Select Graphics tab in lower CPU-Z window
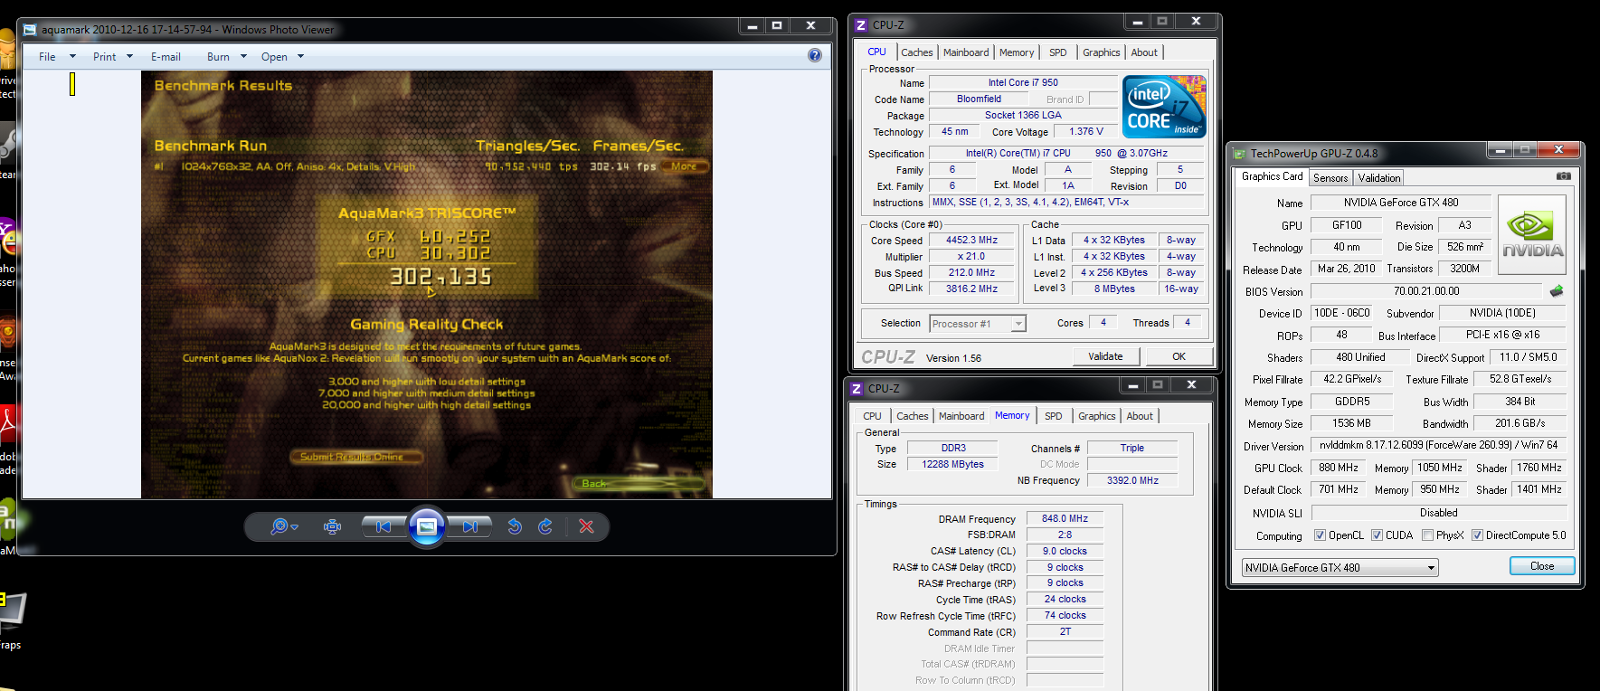The height and width of the screenshot is (691, 1600). [1097, 416]
